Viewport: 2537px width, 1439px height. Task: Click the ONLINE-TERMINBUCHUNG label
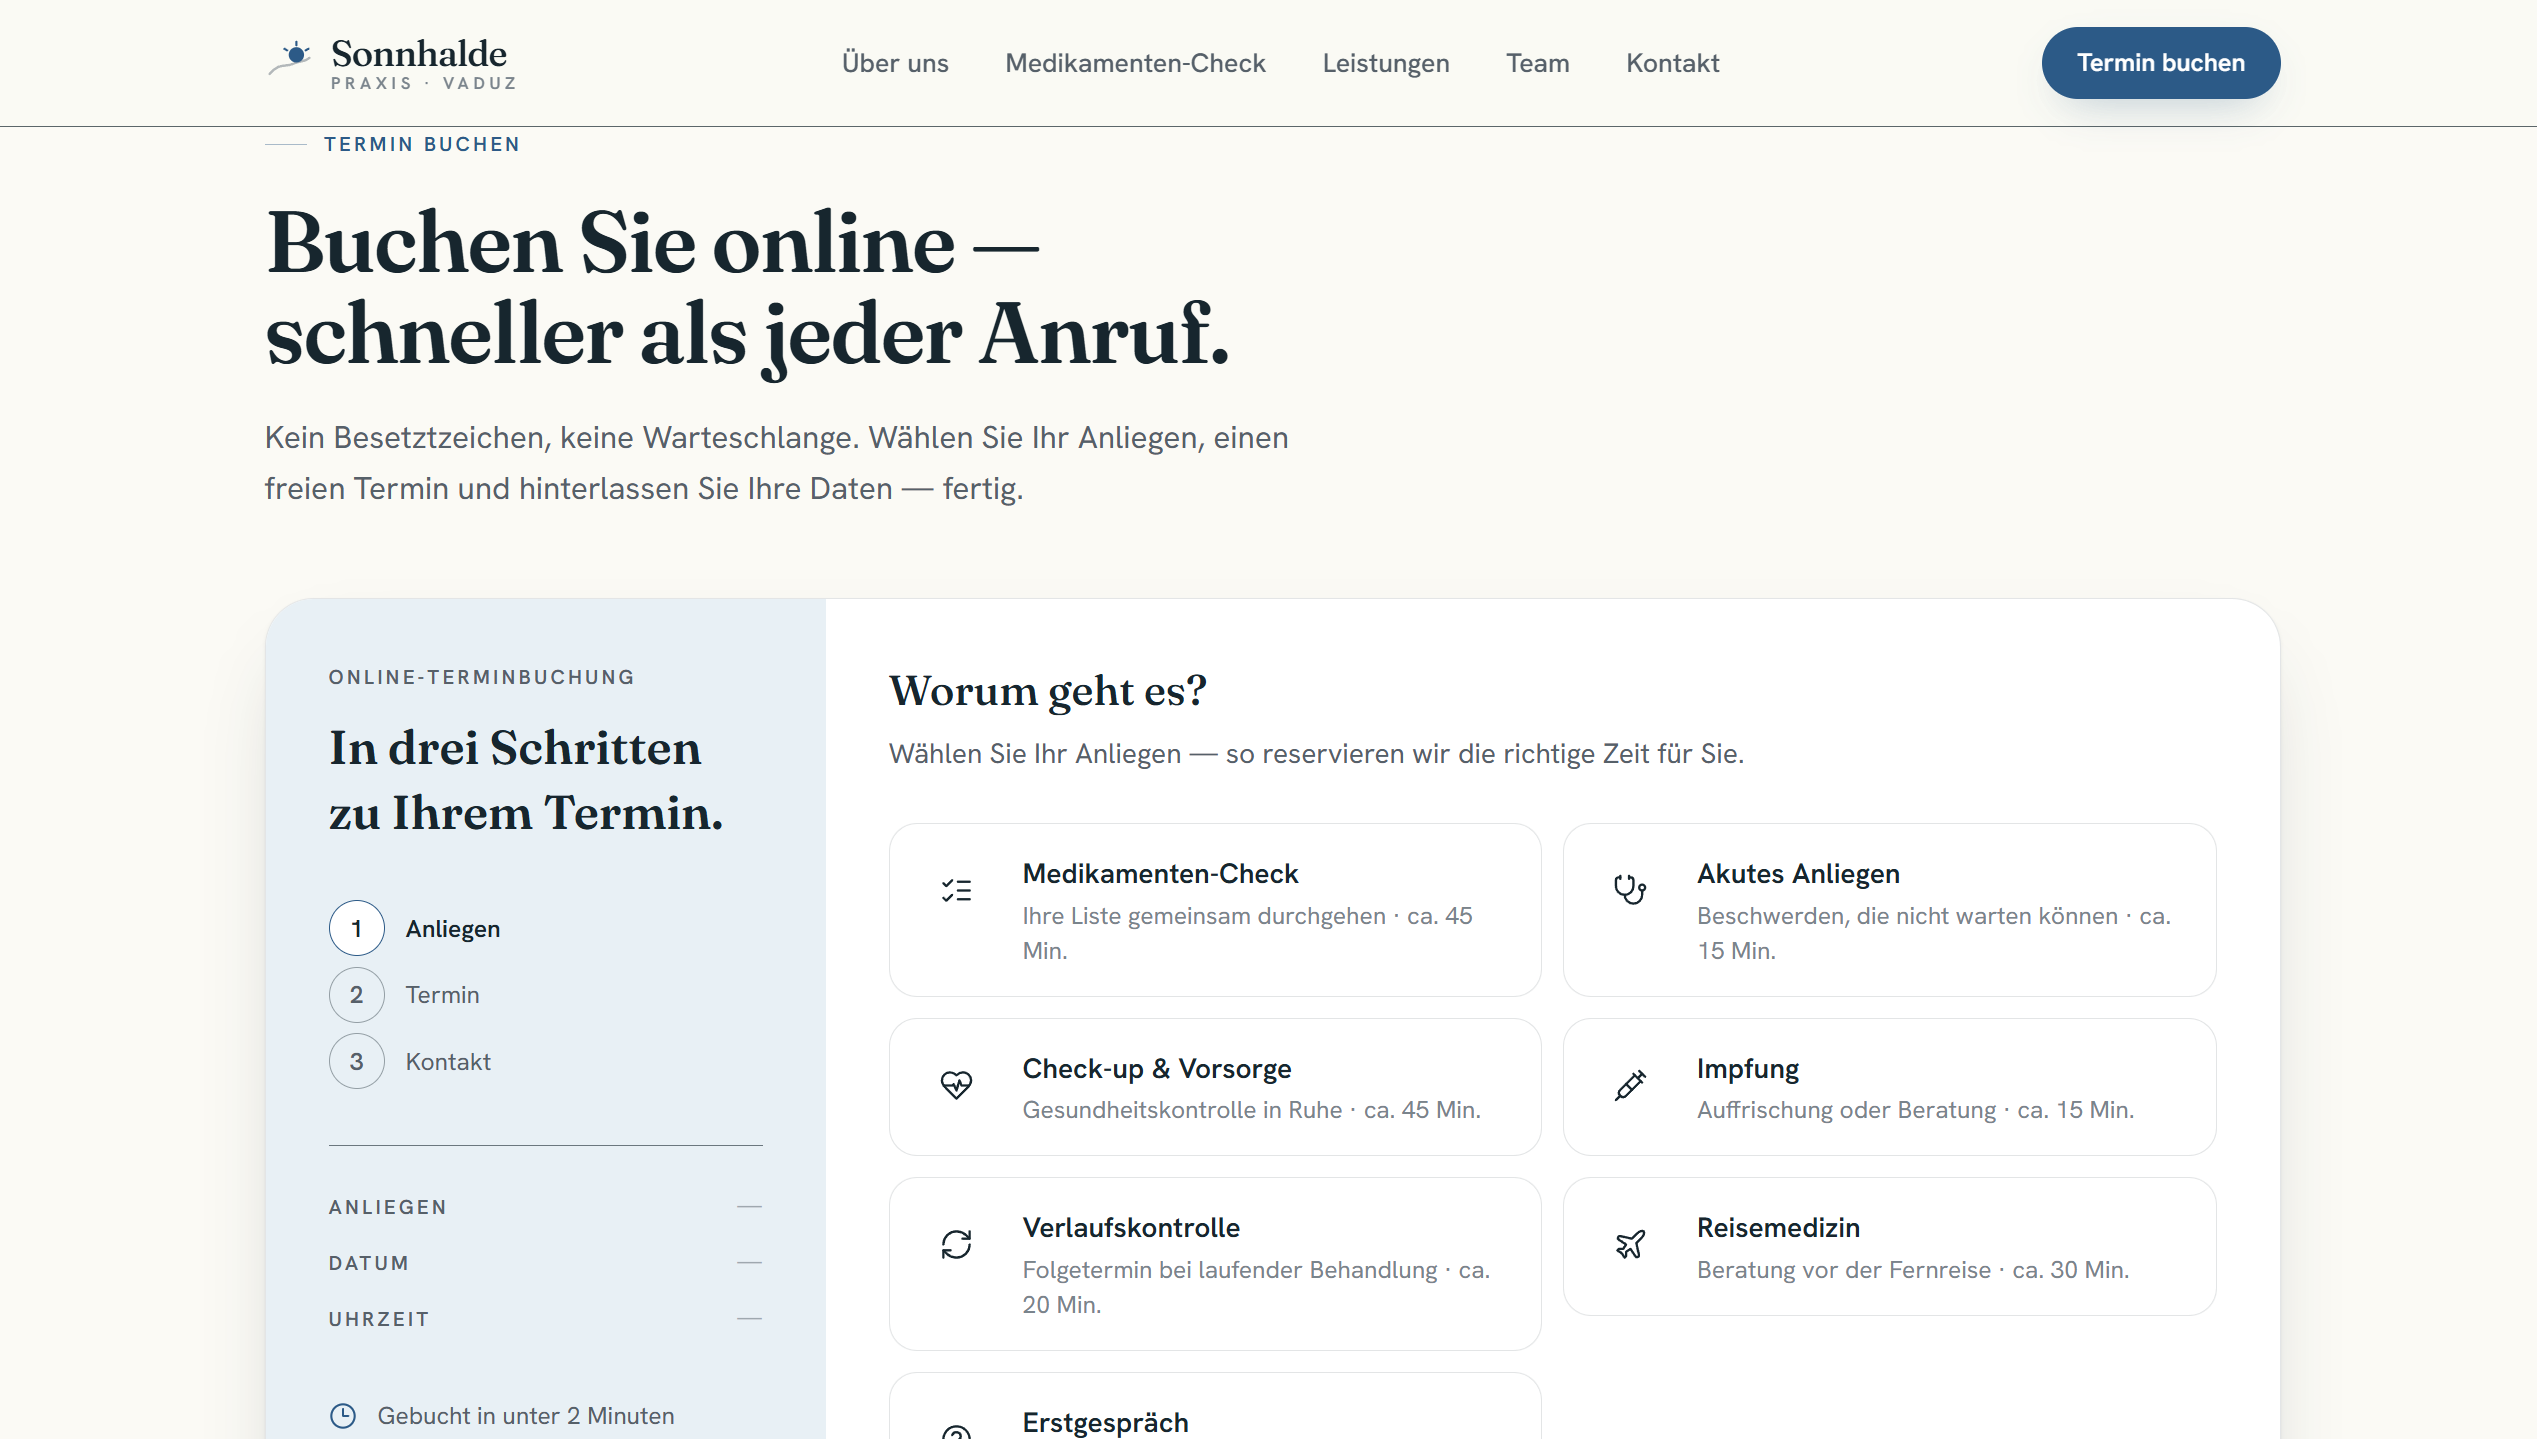point(482,677)
